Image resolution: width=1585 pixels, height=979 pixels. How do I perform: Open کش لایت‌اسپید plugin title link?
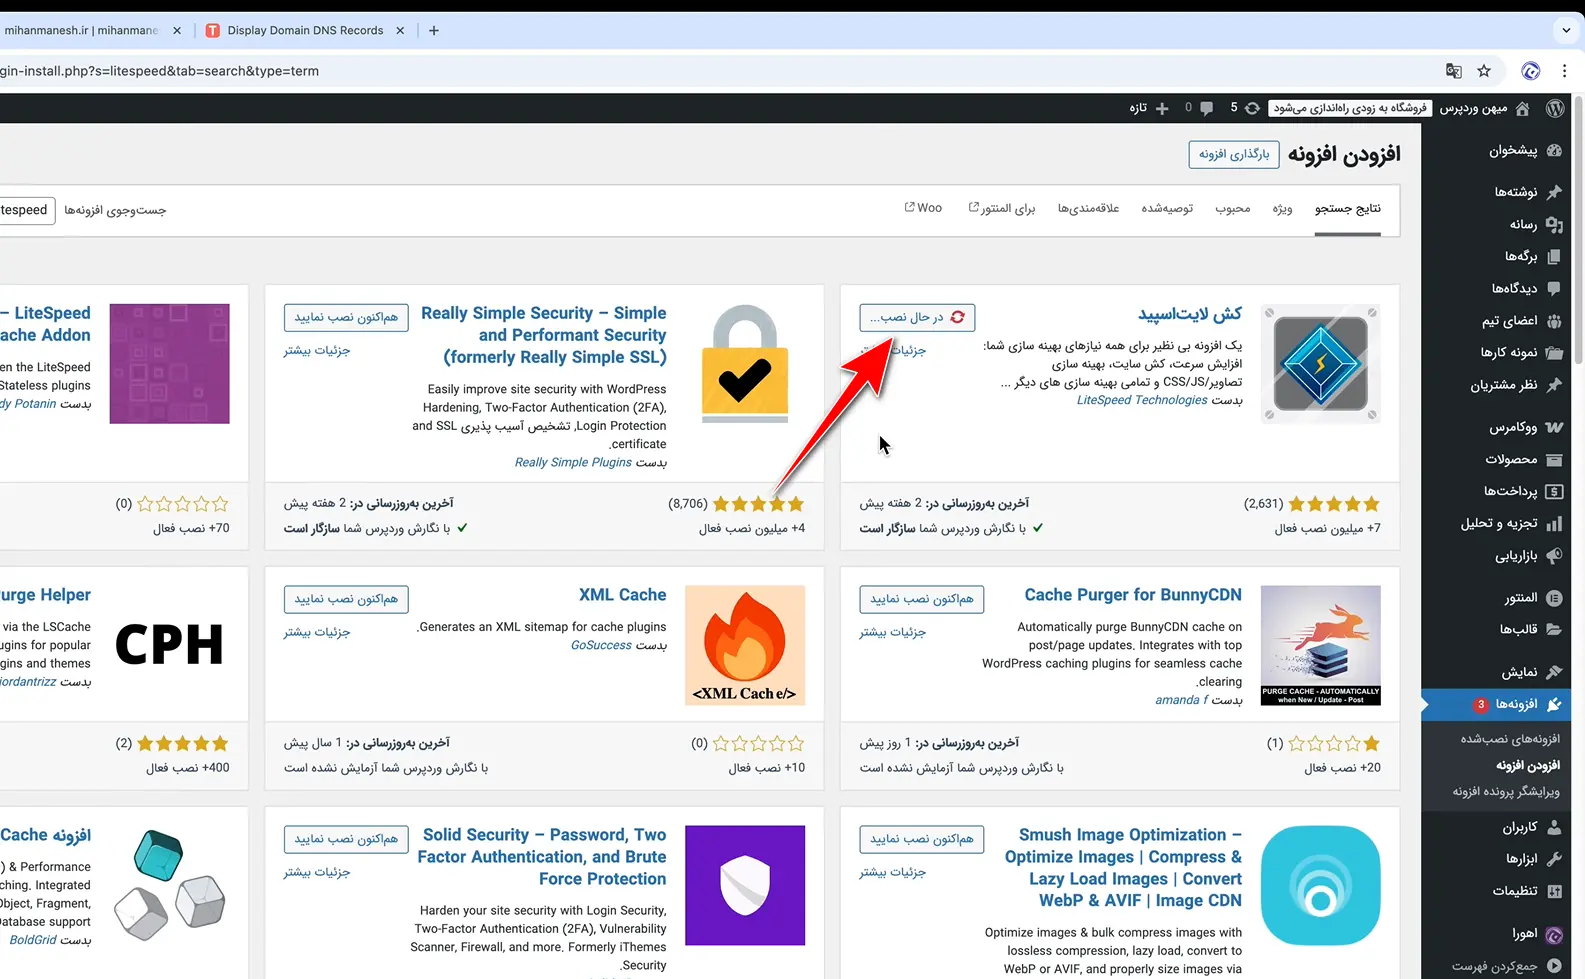click(x=1190, y=314)
